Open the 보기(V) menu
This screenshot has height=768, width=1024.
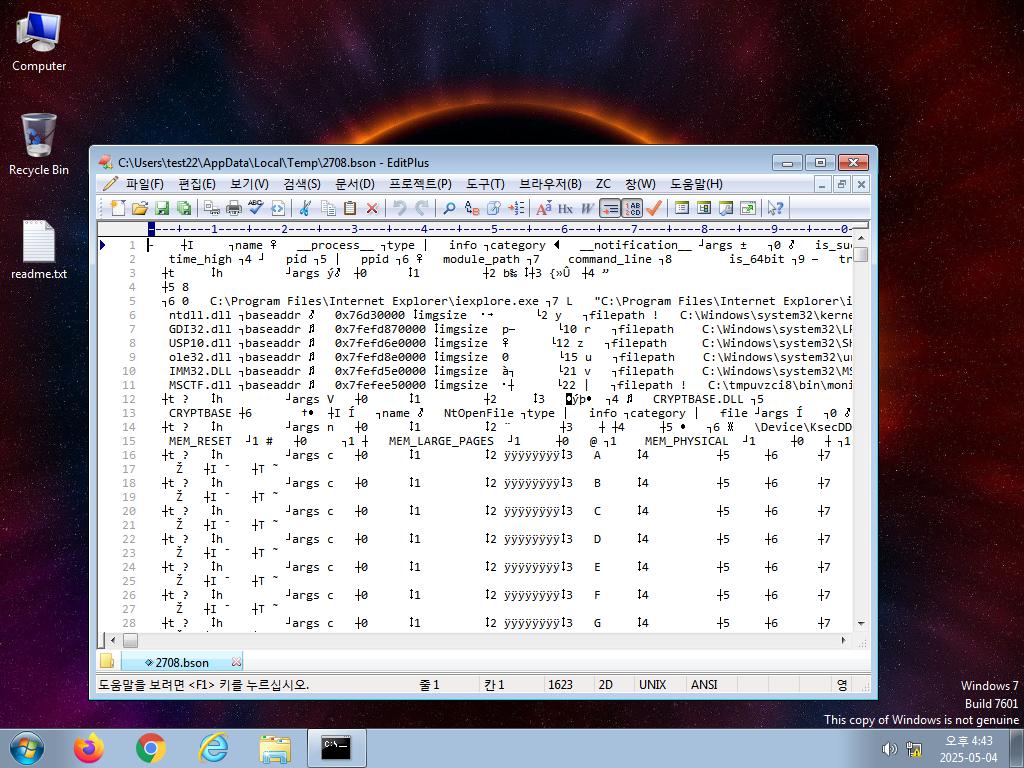[x=249, y=184]
